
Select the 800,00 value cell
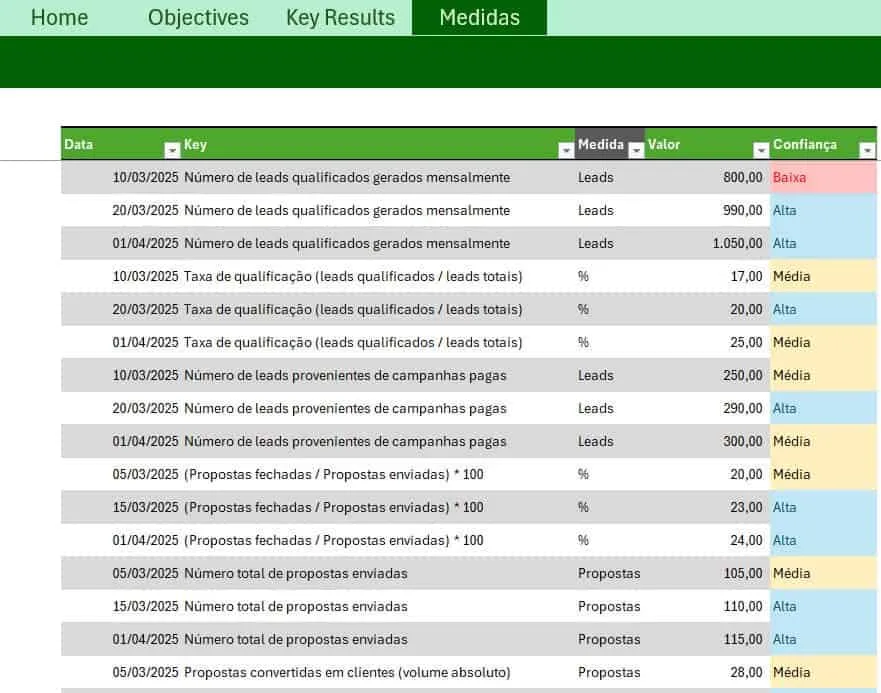coord(707,178)
